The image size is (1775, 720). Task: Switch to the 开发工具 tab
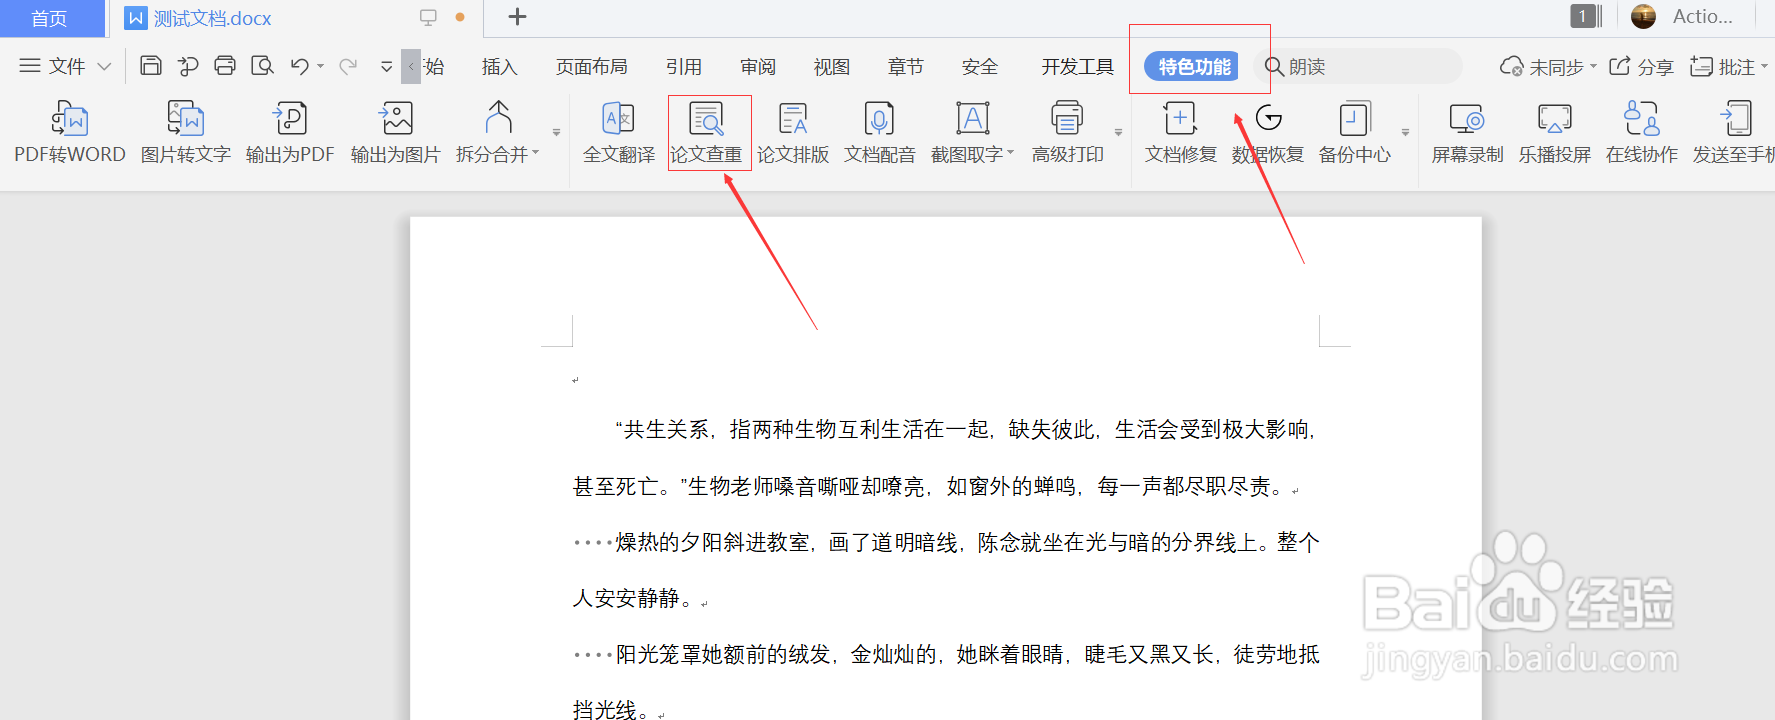[x=1078, y=67]
